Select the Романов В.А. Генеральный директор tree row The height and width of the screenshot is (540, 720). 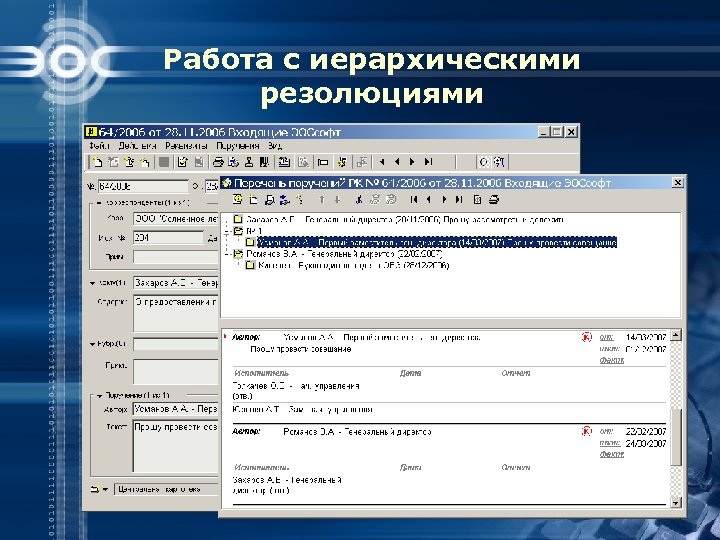[344, 253]
